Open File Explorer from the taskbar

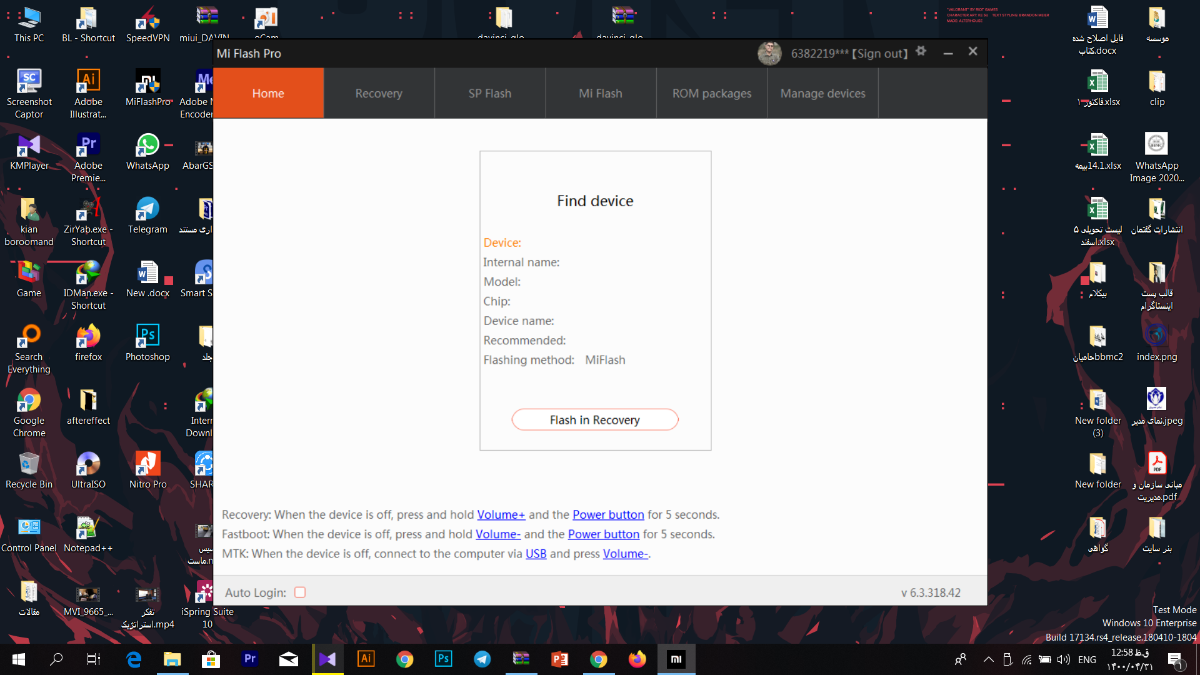(x=172, y=659)
